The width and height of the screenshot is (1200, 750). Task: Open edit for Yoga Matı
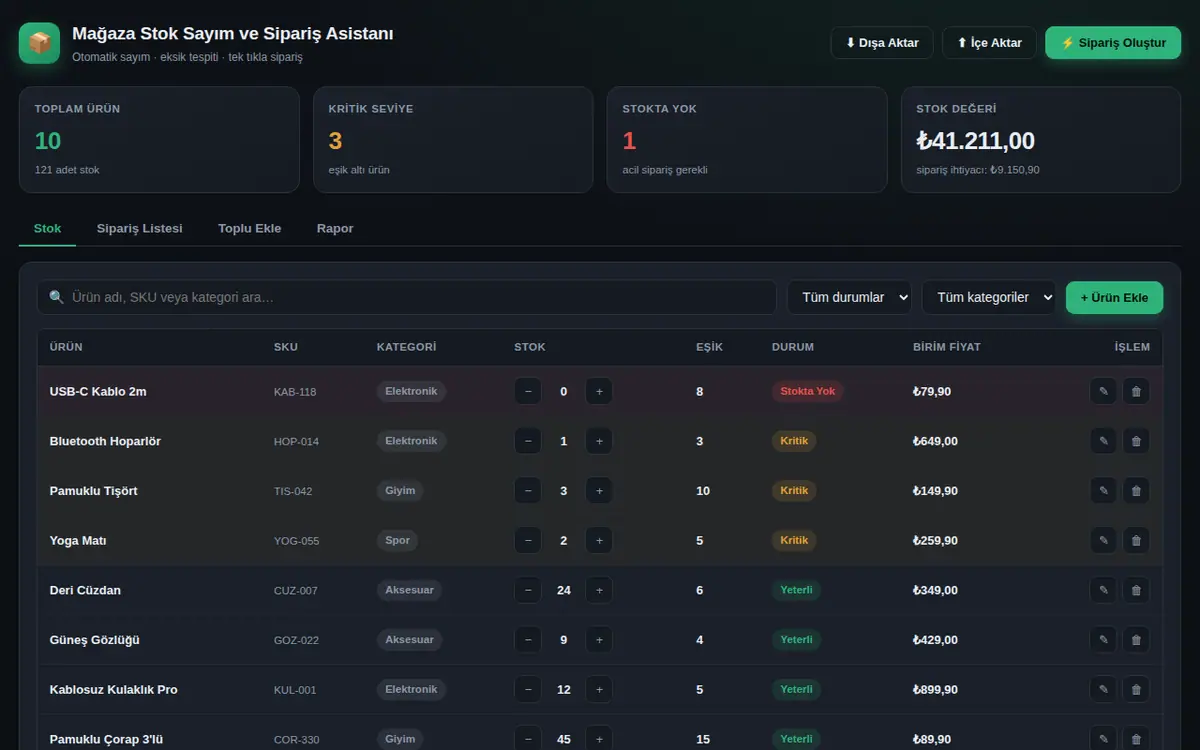coord(1103,540)
